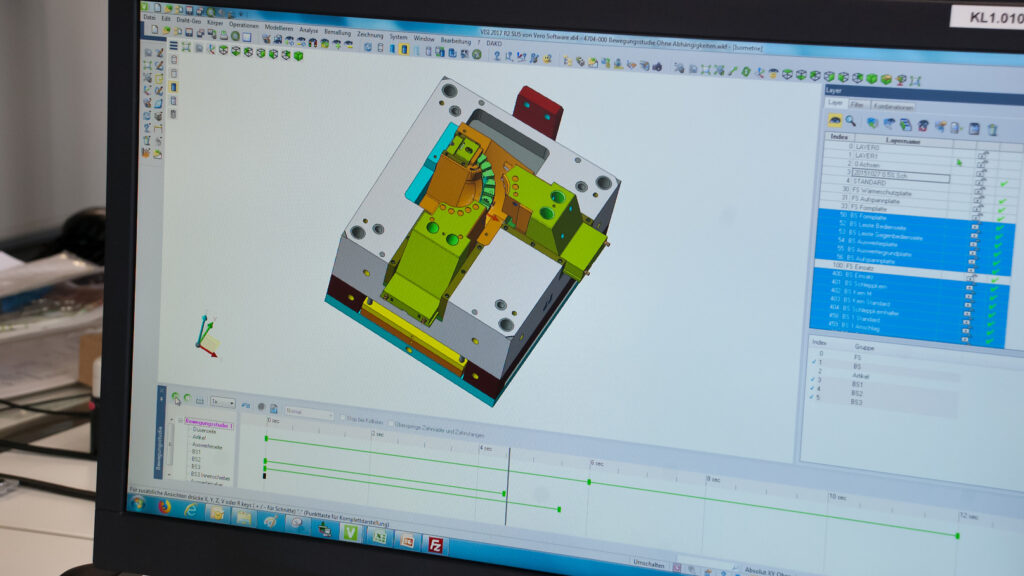The image size is (1024, 576).
Task: Click the Windows Start orb
Action: [x=138, y=503]
